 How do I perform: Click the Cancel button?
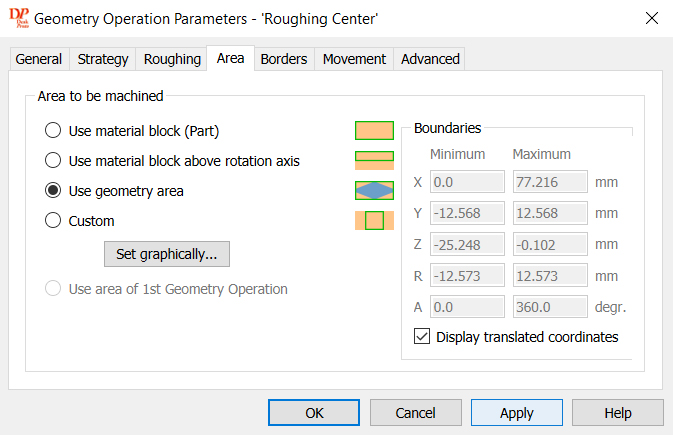[415, 413]
